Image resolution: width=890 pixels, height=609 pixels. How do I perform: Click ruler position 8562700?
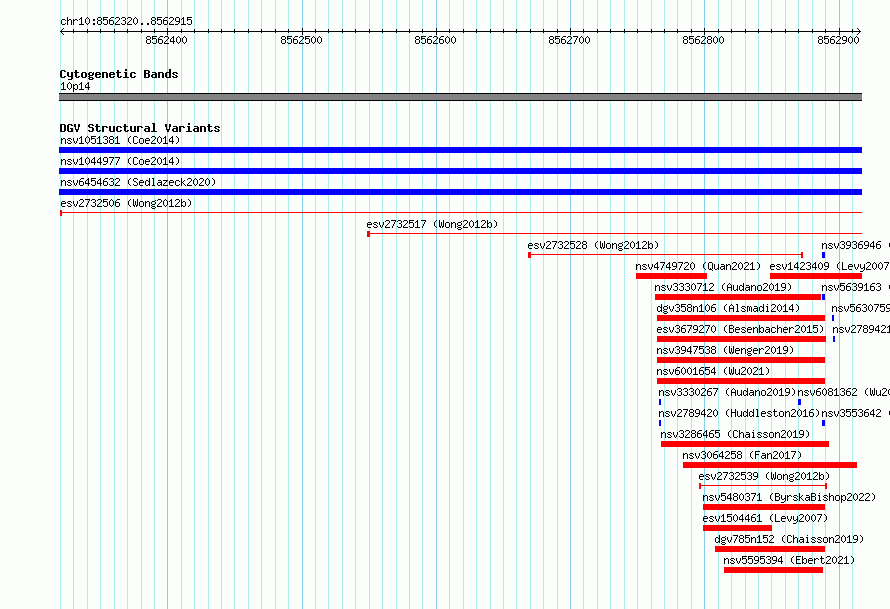[x=569, y=40]
